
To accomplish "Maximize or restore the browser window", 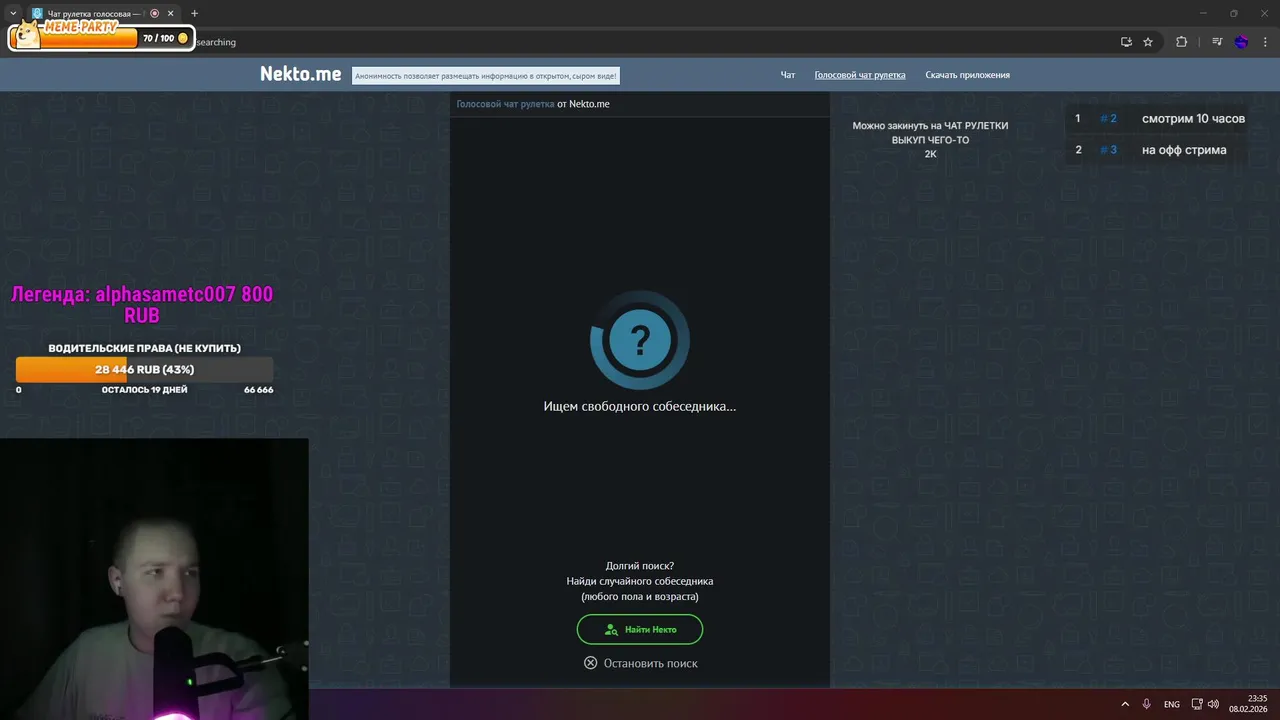I will point(1234,13).
